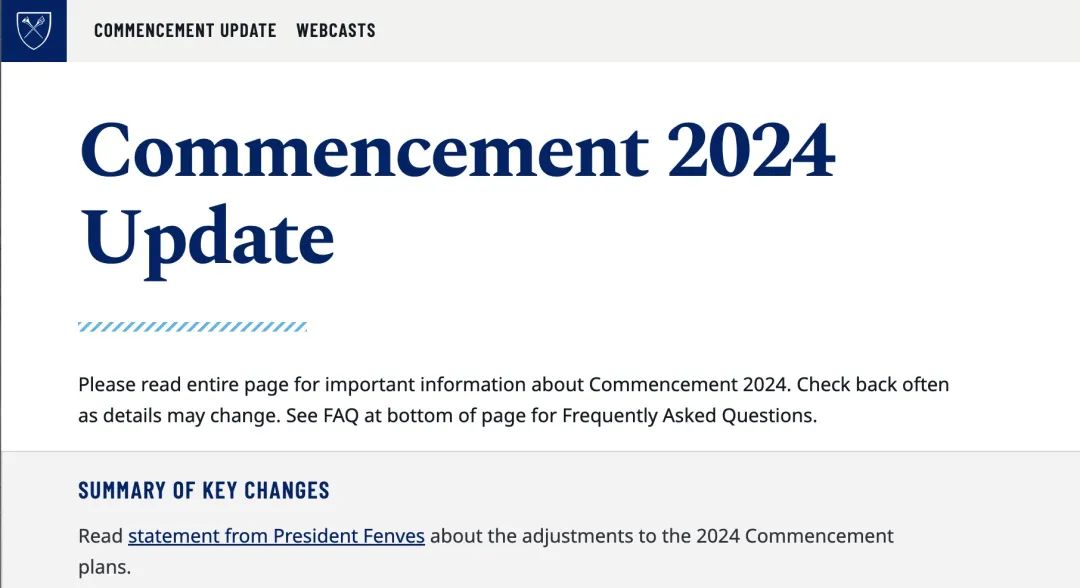Go to the Webcasts nav item
Screen dimensions: 1080x588
coord(335,30)
